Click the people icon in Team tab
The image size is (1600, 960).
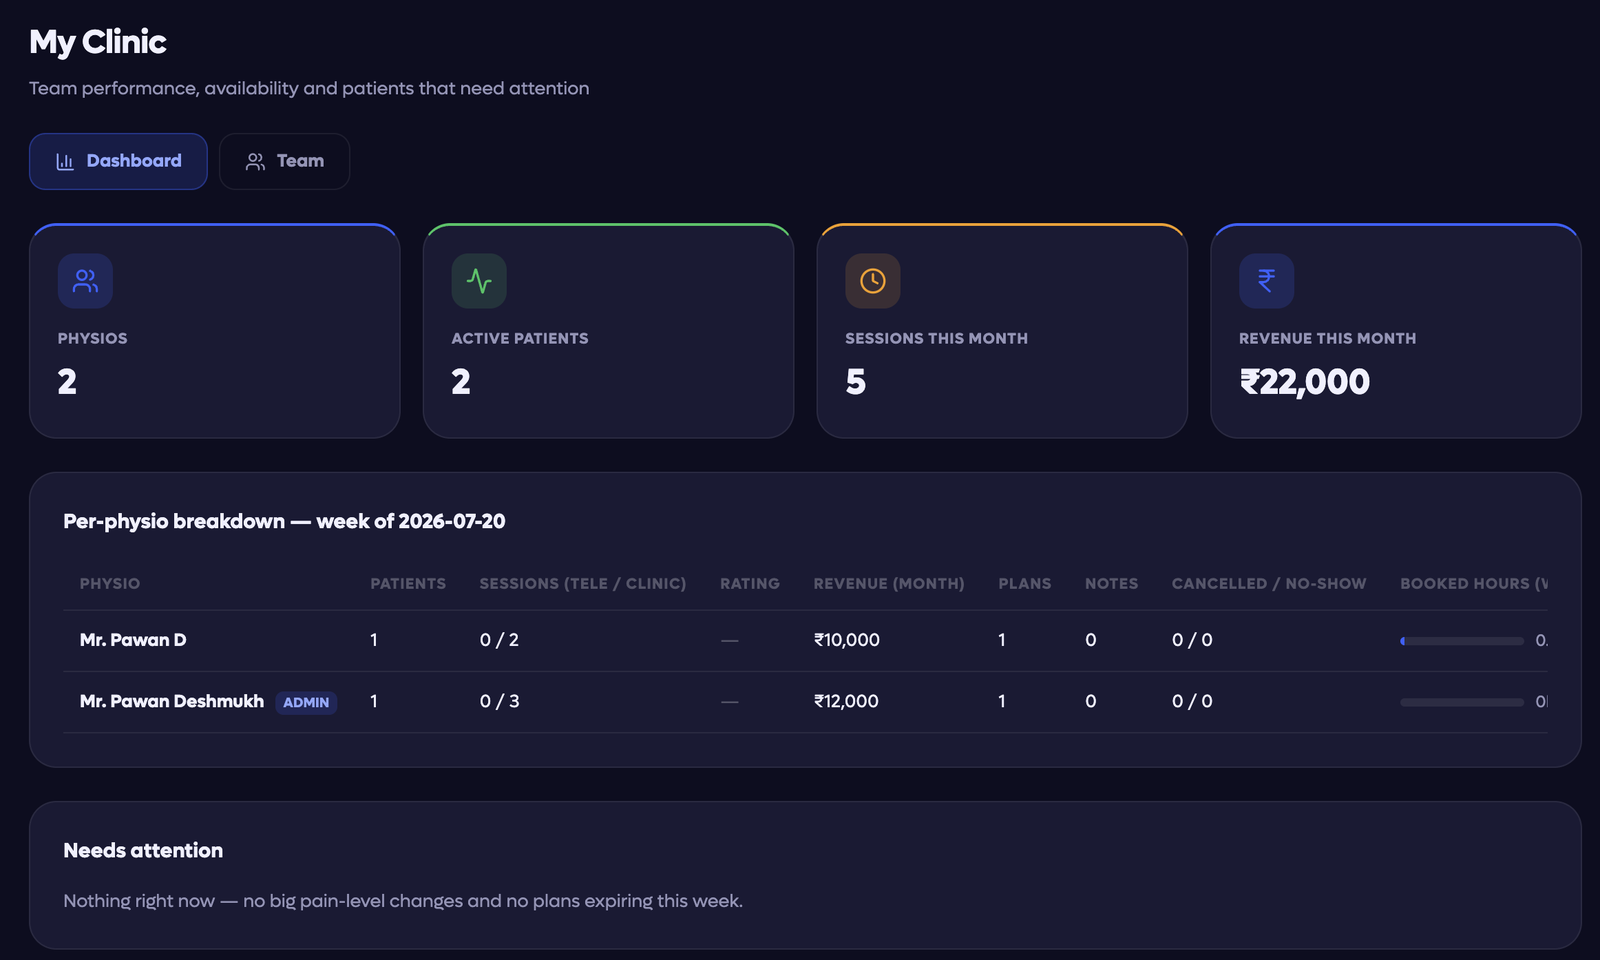(x=255, y=161)
